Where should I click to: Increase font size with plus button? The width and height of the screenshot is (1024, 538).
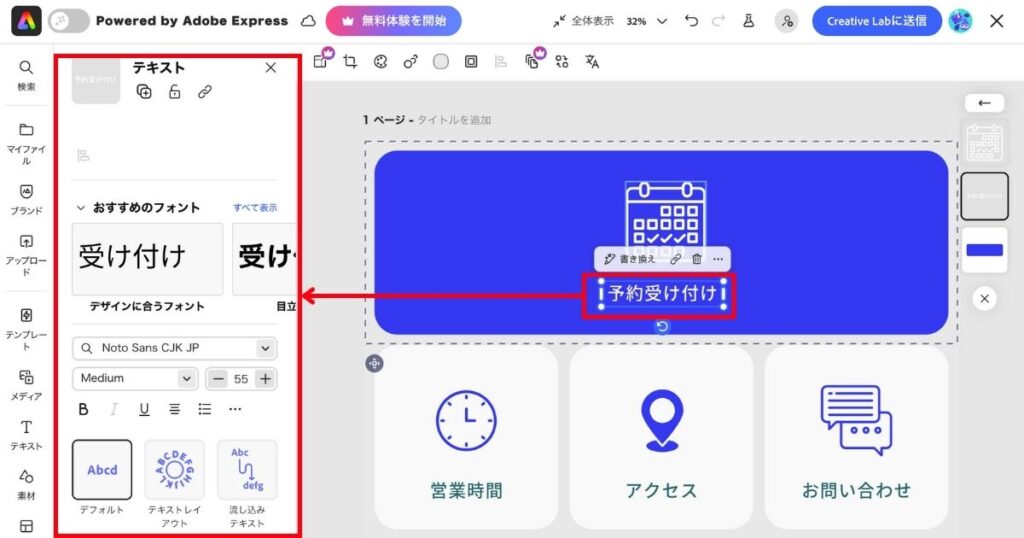coord(265,379)
